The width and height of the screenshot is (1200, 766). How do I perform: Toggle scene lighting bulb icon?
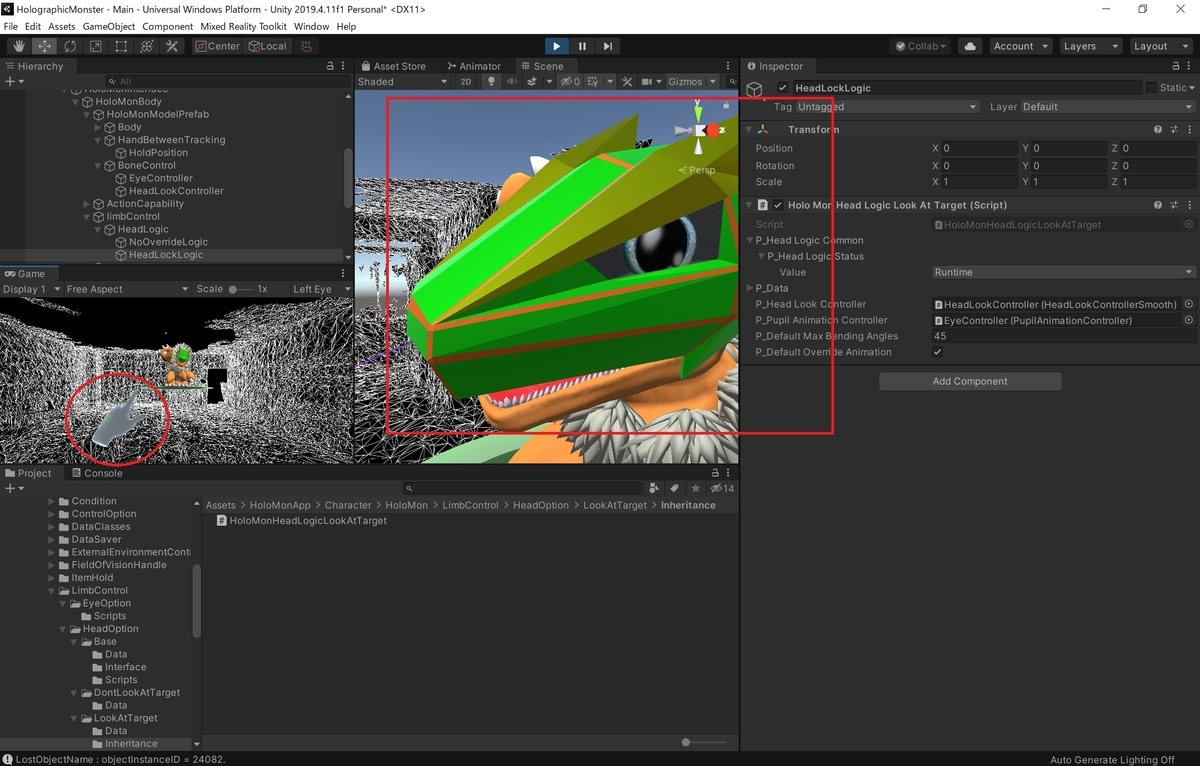(x=491, y=82)
